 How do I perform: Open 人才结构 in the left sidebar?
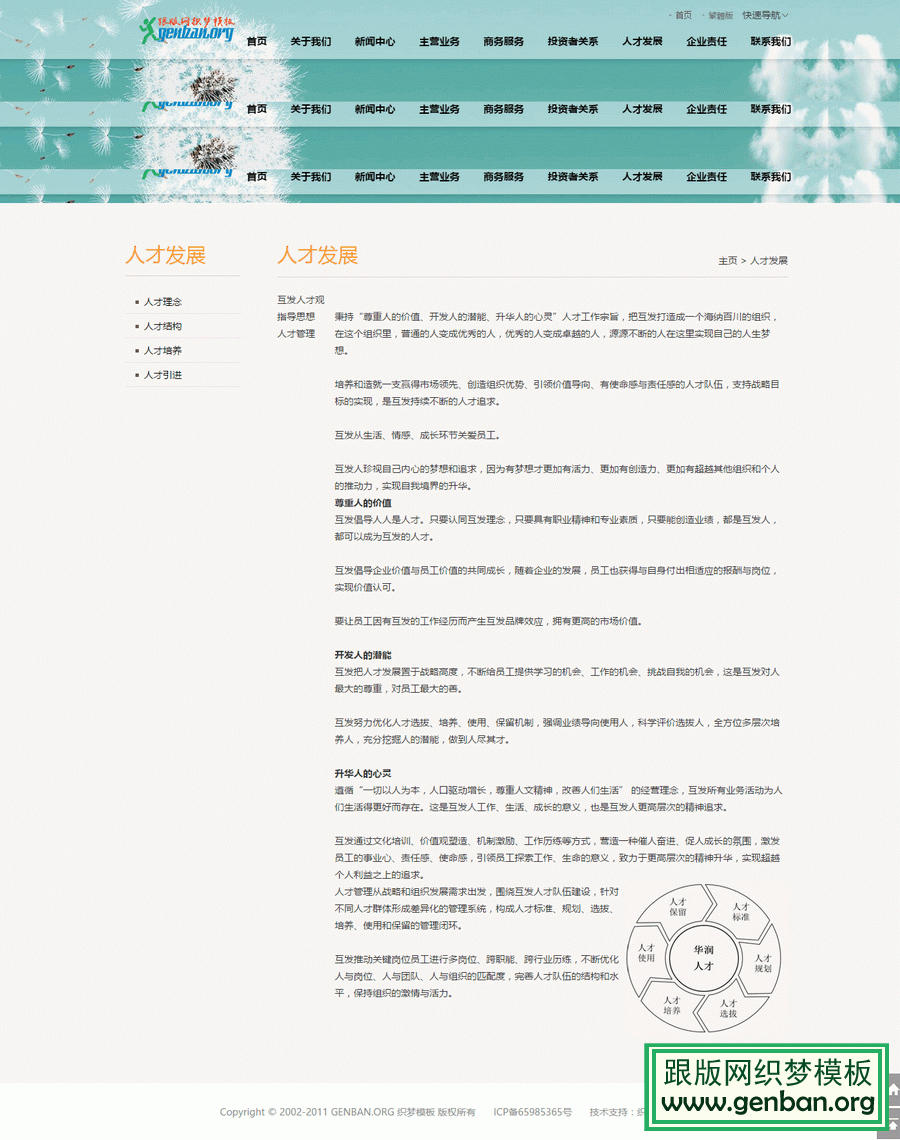point(162,326)
